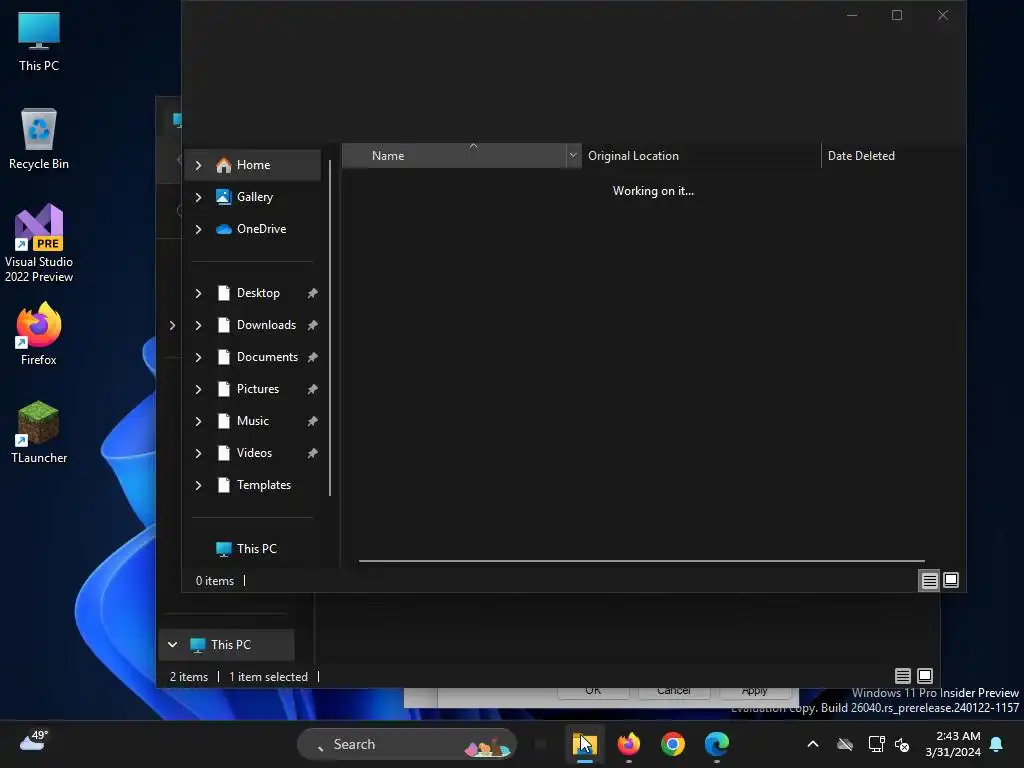Image resolution: width=1024 pixels, height=768 pixels.
Task: Sort by the Name column header
Action: tap(454, 156)
